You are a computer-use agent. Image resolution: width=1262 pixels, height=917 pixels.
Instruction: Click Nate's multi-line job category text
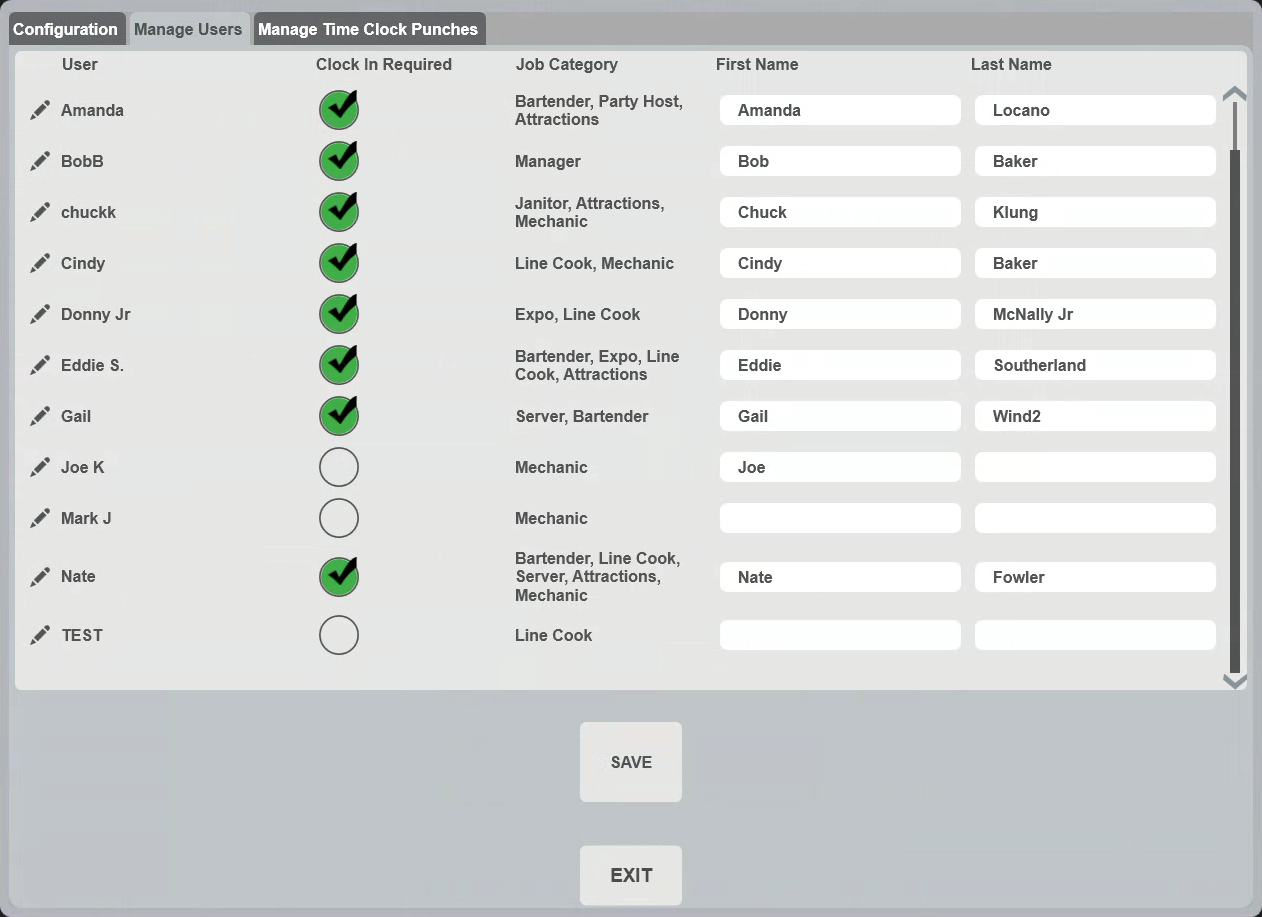tap(598, 577)
